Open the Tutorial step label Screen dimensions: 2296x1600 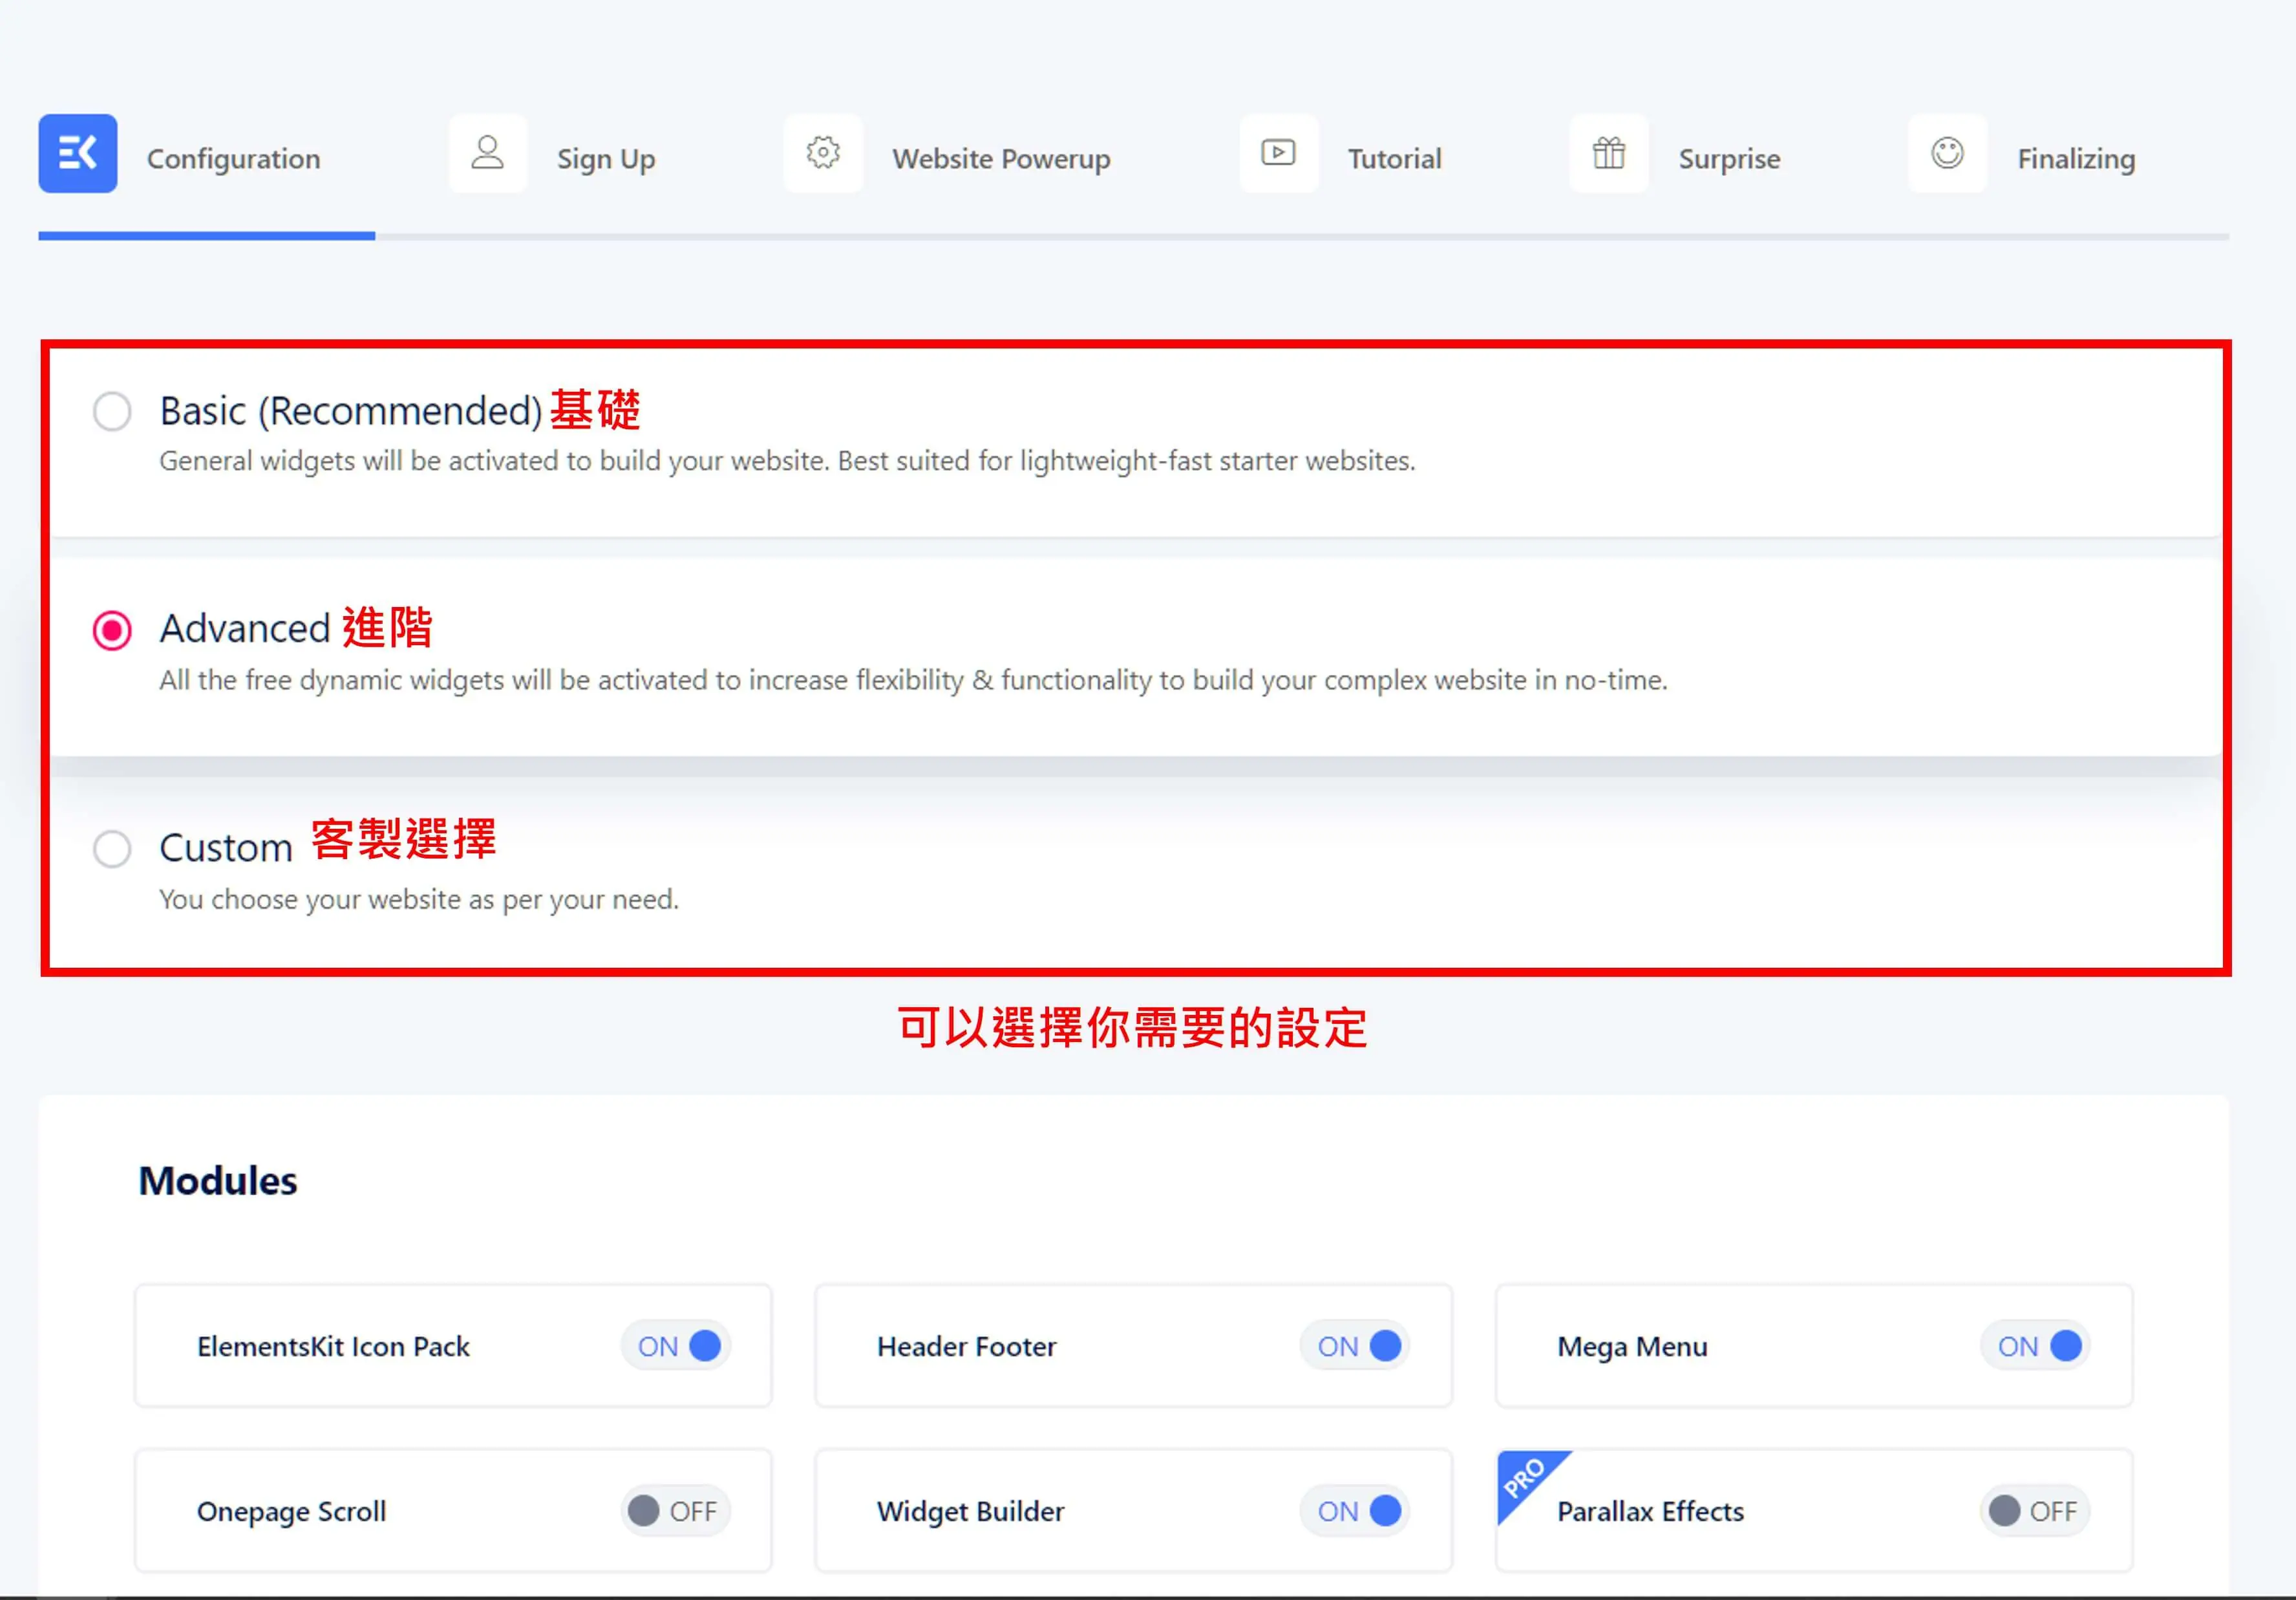point(1394,159)
